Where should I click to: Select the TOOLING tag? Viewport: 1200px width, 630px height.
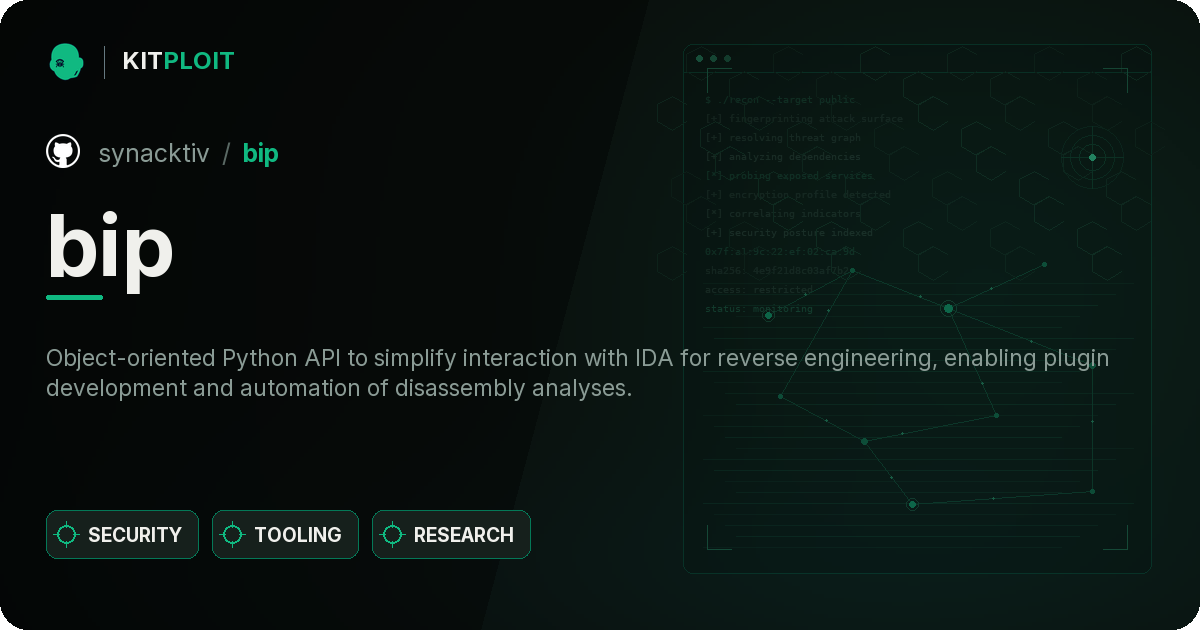(285, 535)
